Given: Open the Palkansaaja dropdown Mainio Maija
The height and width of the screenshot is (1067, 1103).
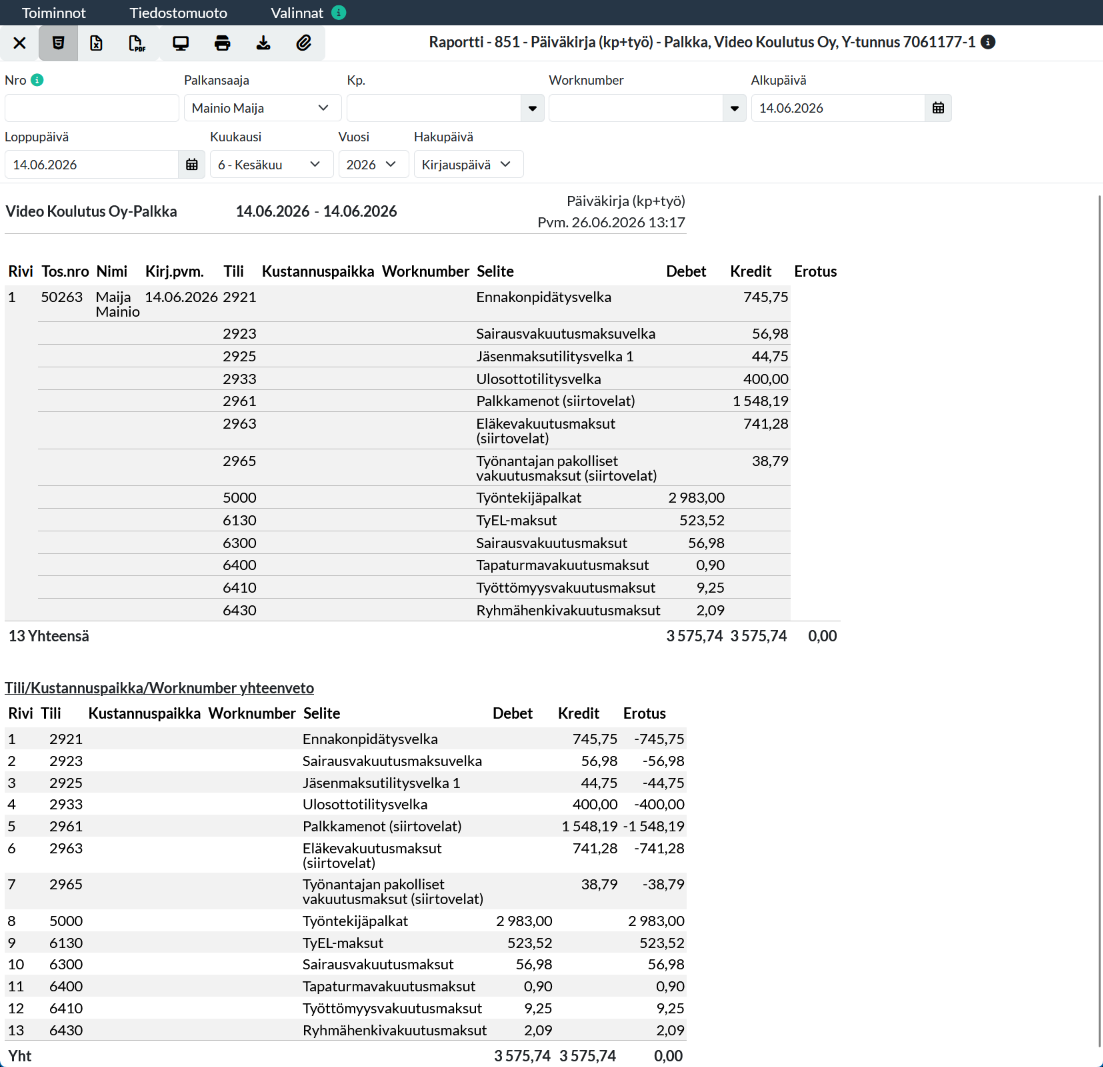Looking at the screenshot, I should pos(262,108).
